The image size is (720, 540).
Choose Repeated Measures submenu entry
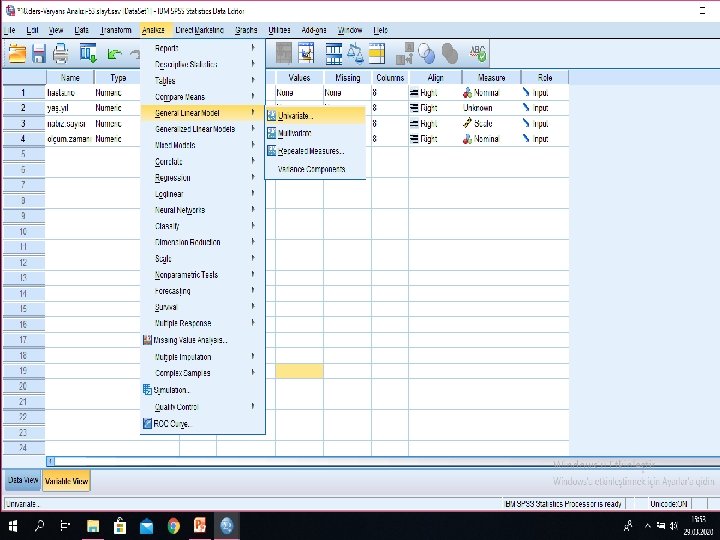315,151
